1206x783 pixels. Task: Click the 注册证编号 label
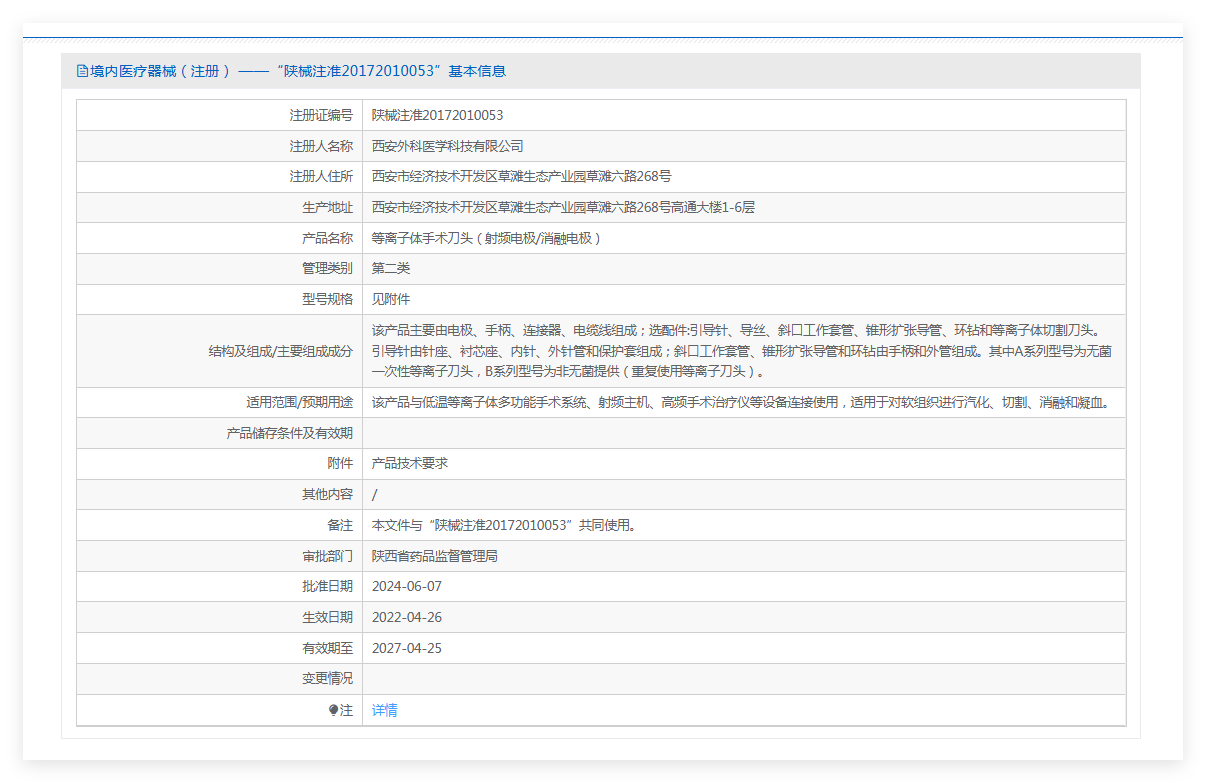(x=321, y=115)
